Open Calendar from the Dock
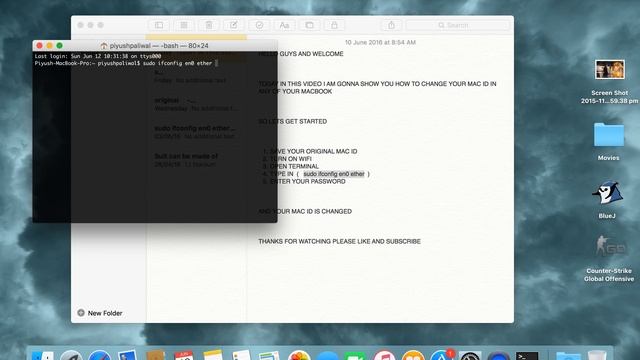Screen dimensions: 640x360 click(x=184, y=356)
